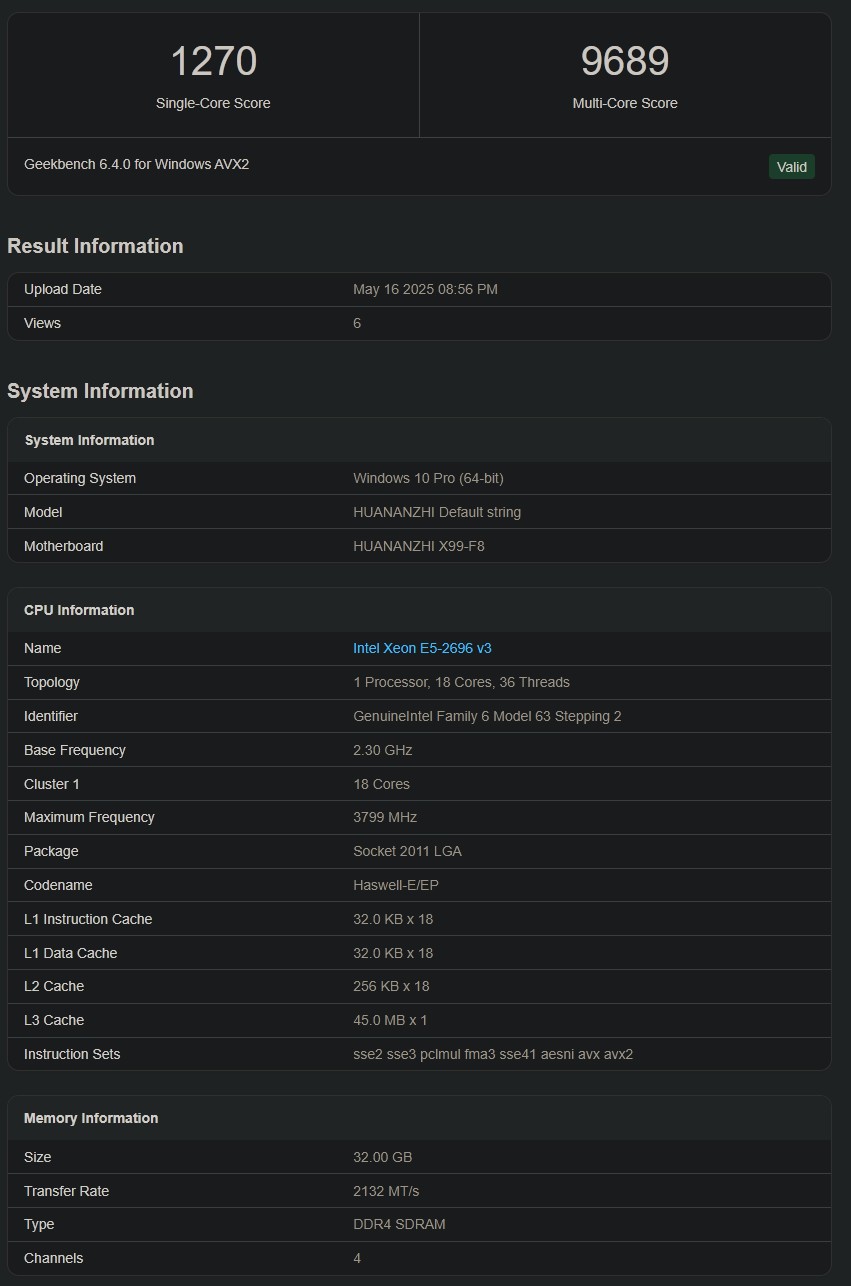Click the DDR4 SDRAM memory type value
The width and height of the screenshot is (851, 1286).
(399, 1224)
